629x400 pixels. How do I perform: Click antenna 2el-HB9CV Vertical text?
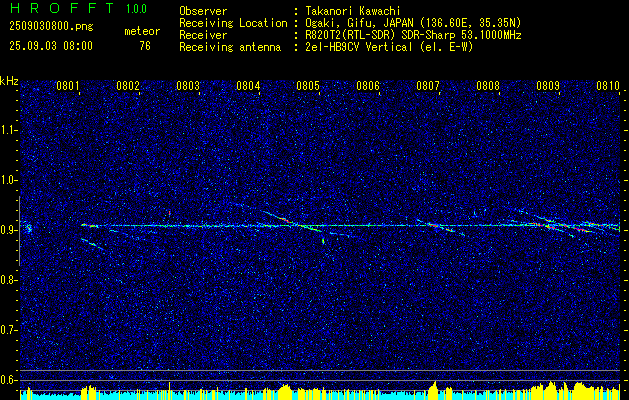coord(389,47)
